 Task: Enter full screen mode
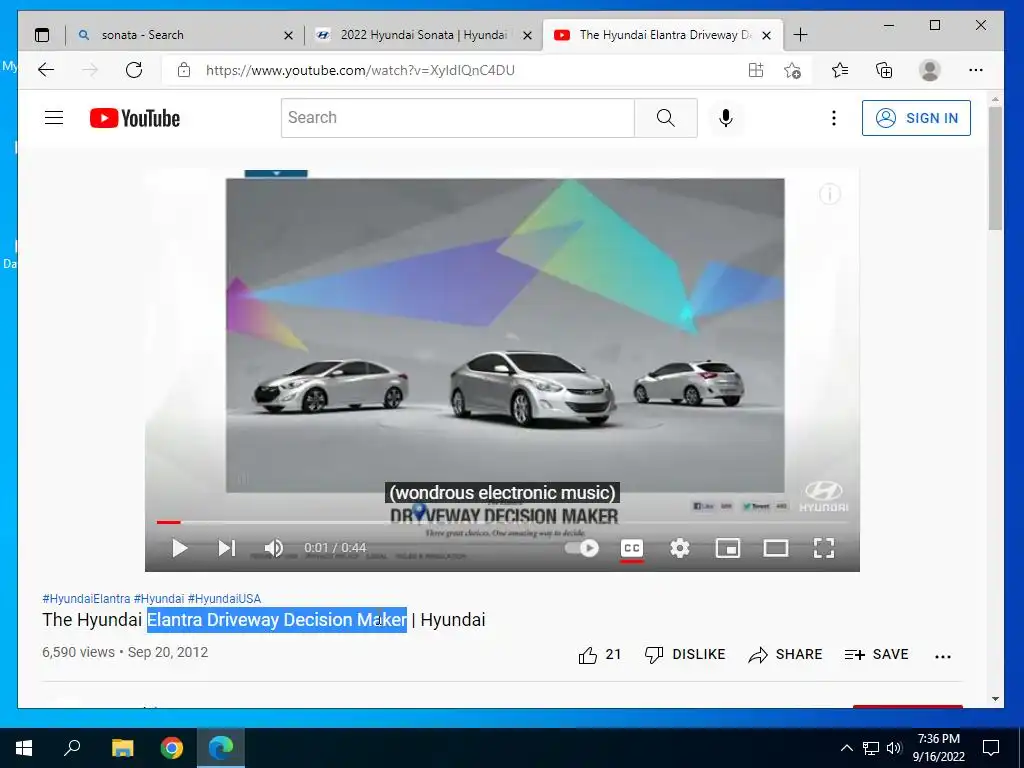click(824, 548)
